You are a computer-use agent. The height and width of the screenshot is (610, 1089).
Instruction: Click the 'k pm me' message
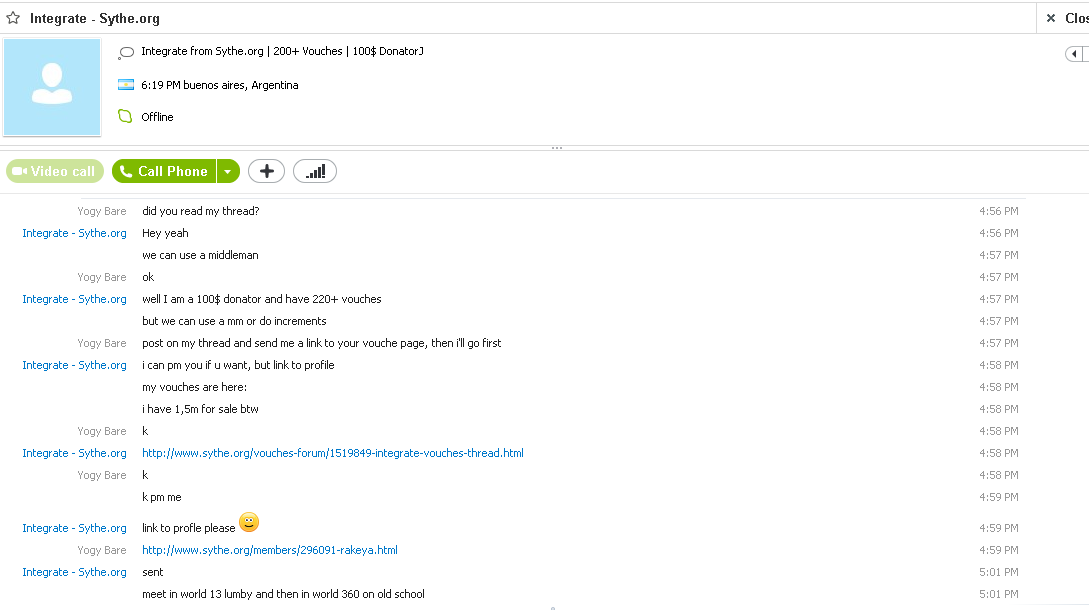[x=162, y=497]
